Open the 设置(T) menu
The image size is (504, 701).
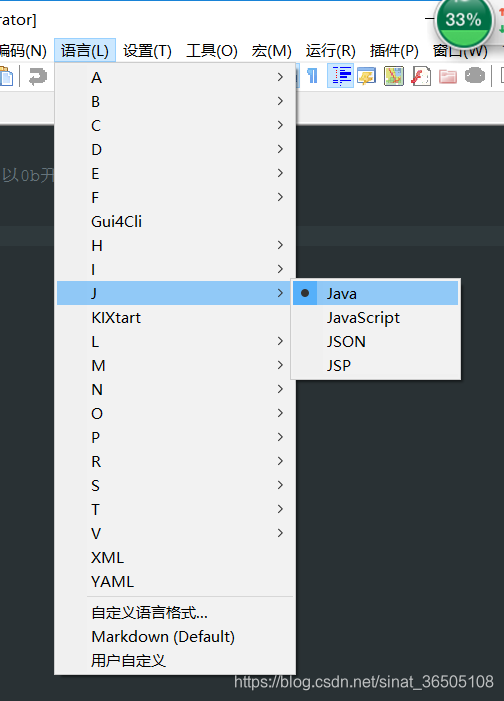pos(147,51)
